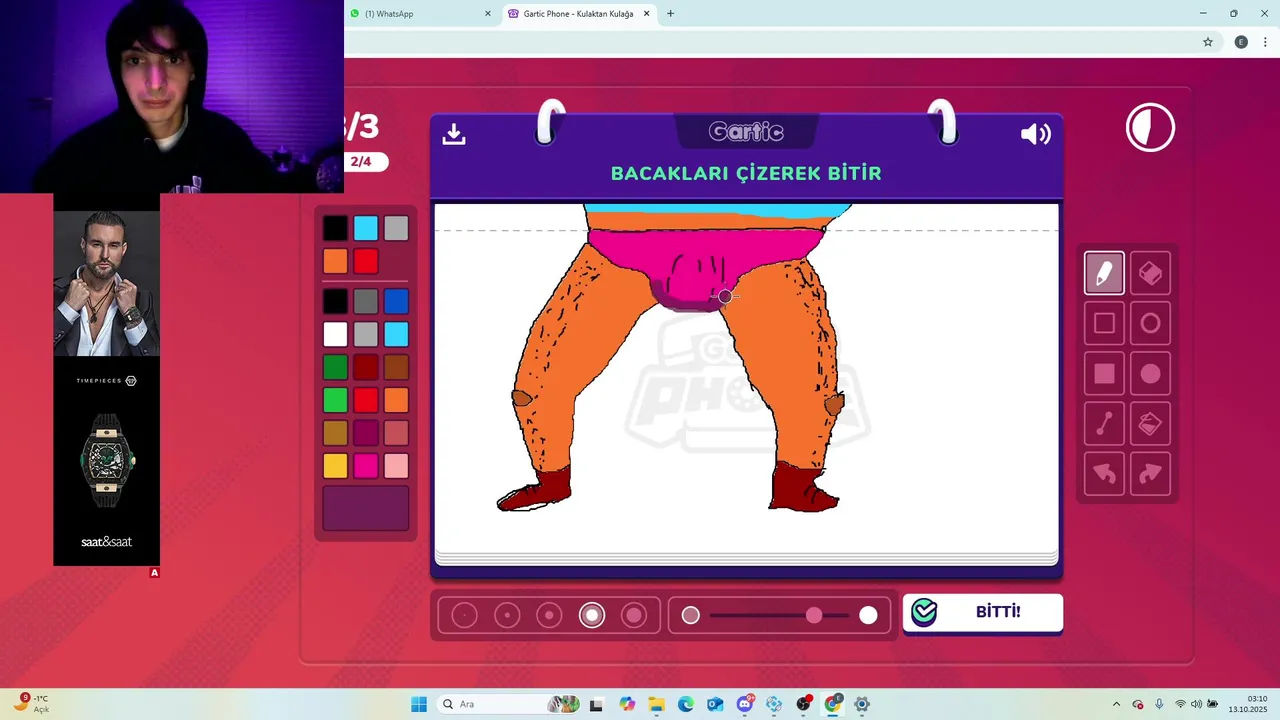Open the Task View taskbar button
Viewport: 1280px width, 720px height.
click(596, 704)
